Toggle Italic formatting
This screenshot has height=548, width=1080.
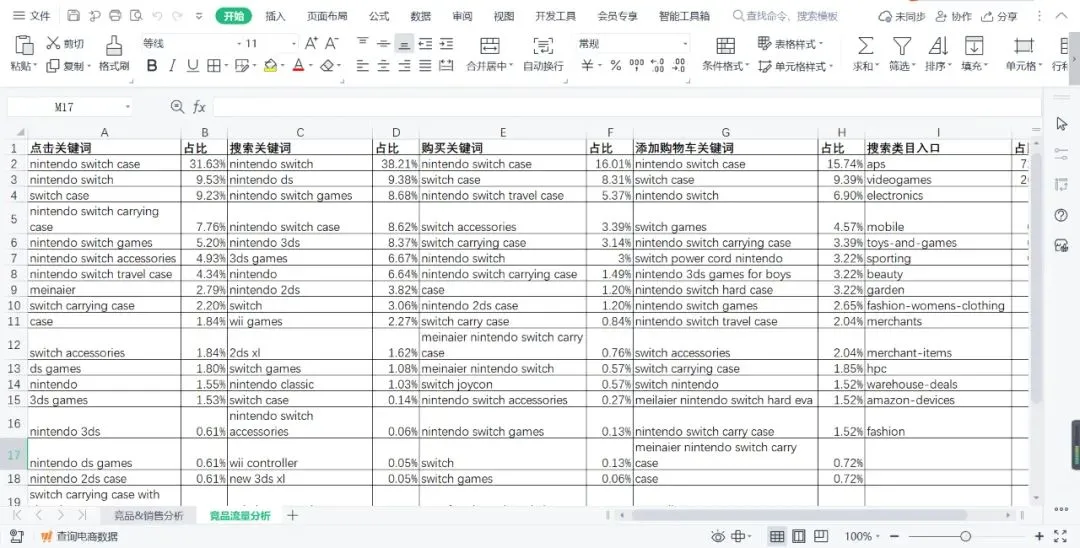coord(172,65)
